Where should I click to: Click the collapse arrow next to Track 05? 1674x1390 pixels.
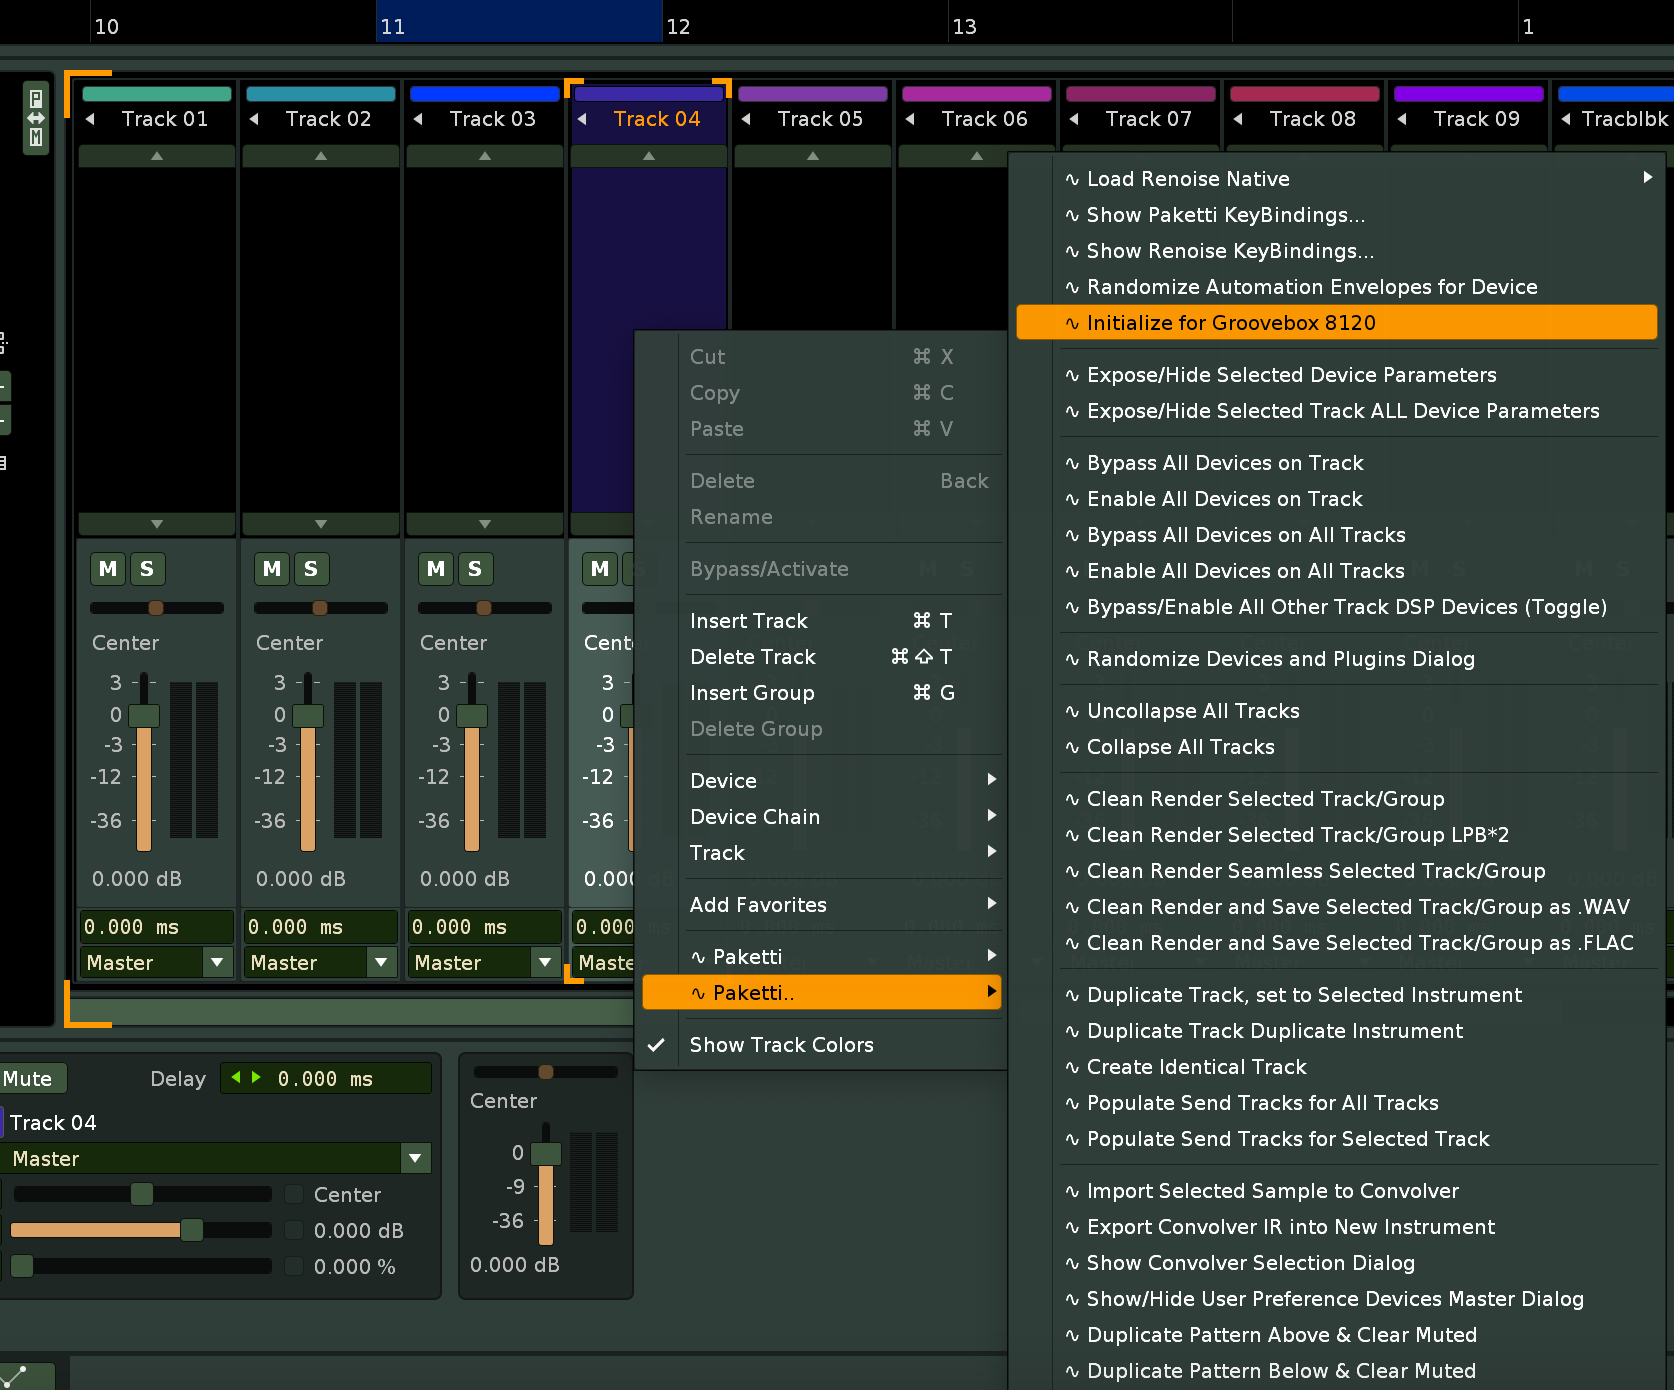pos(746,119)
